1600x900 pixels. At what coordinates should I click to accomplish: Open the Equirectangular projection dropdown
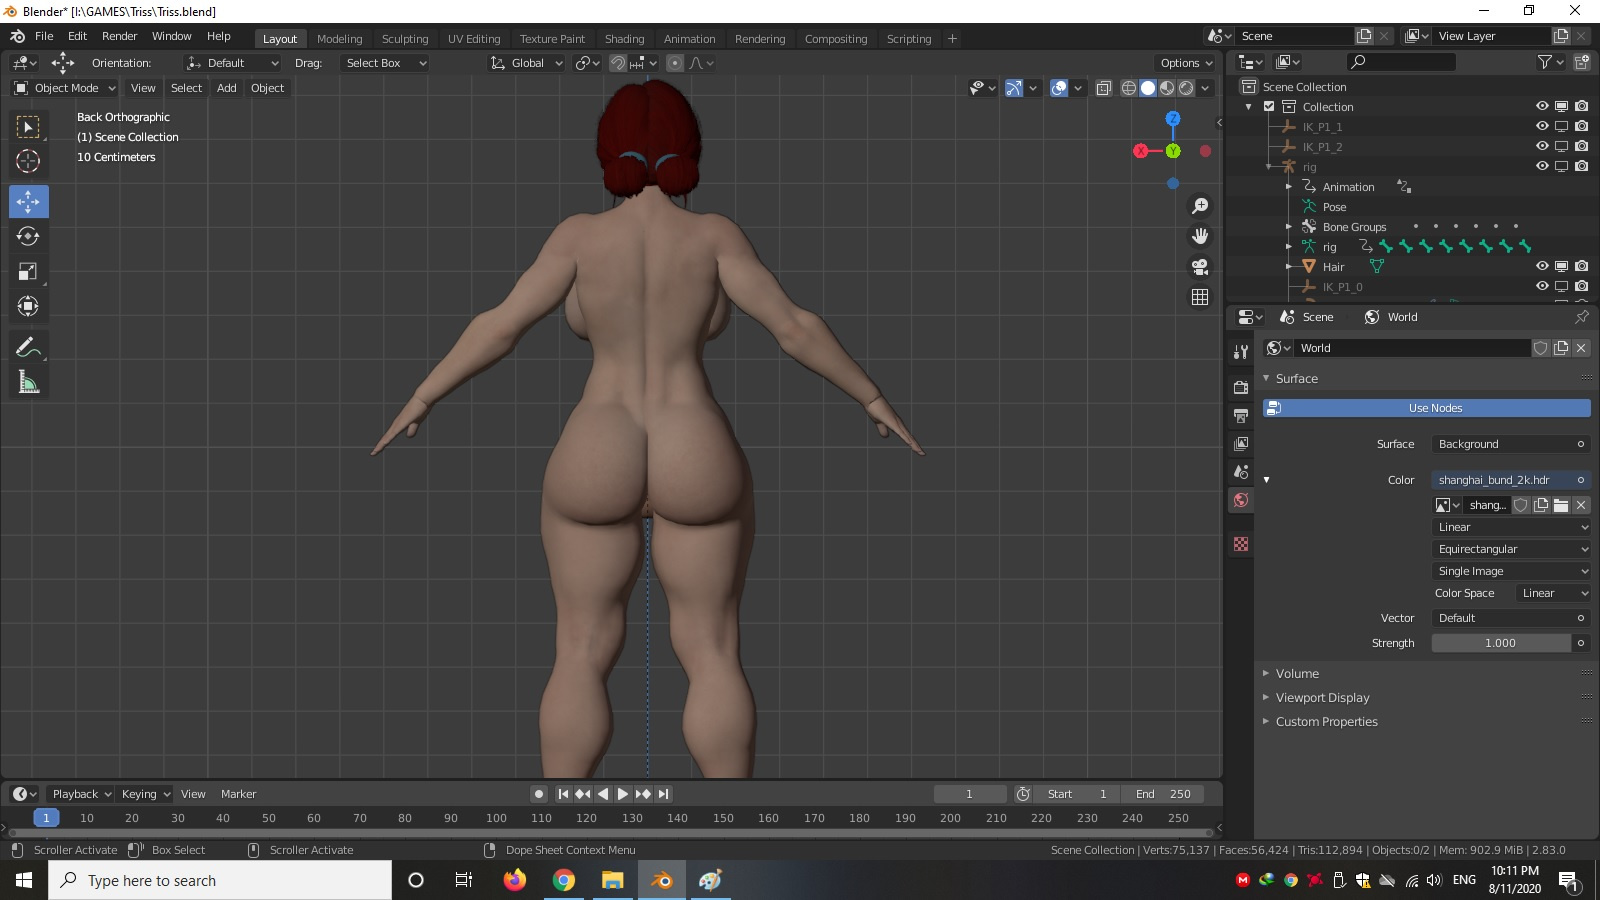coord(1511,549)
